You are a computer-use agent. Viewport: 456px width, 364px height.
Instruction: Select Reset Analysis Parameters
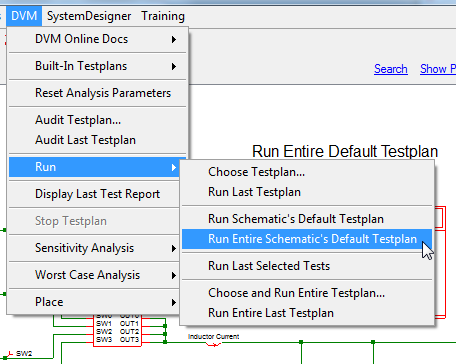97,93
